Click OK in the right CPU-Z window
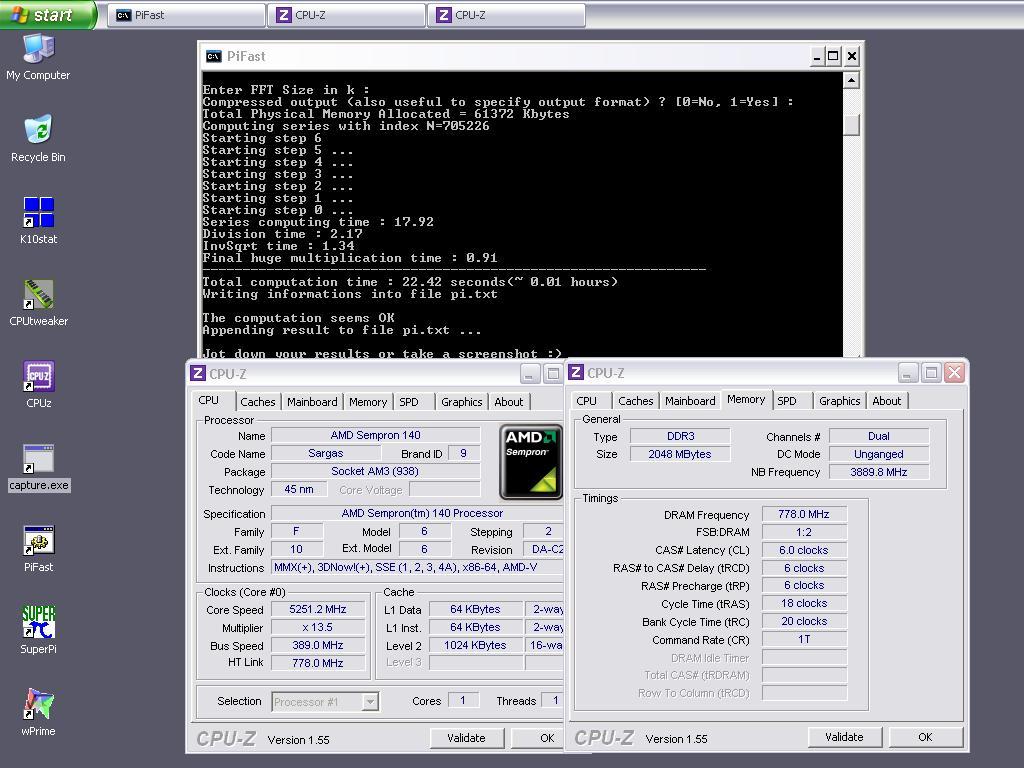Screen dimensions: 1024x768 [925, 737]
